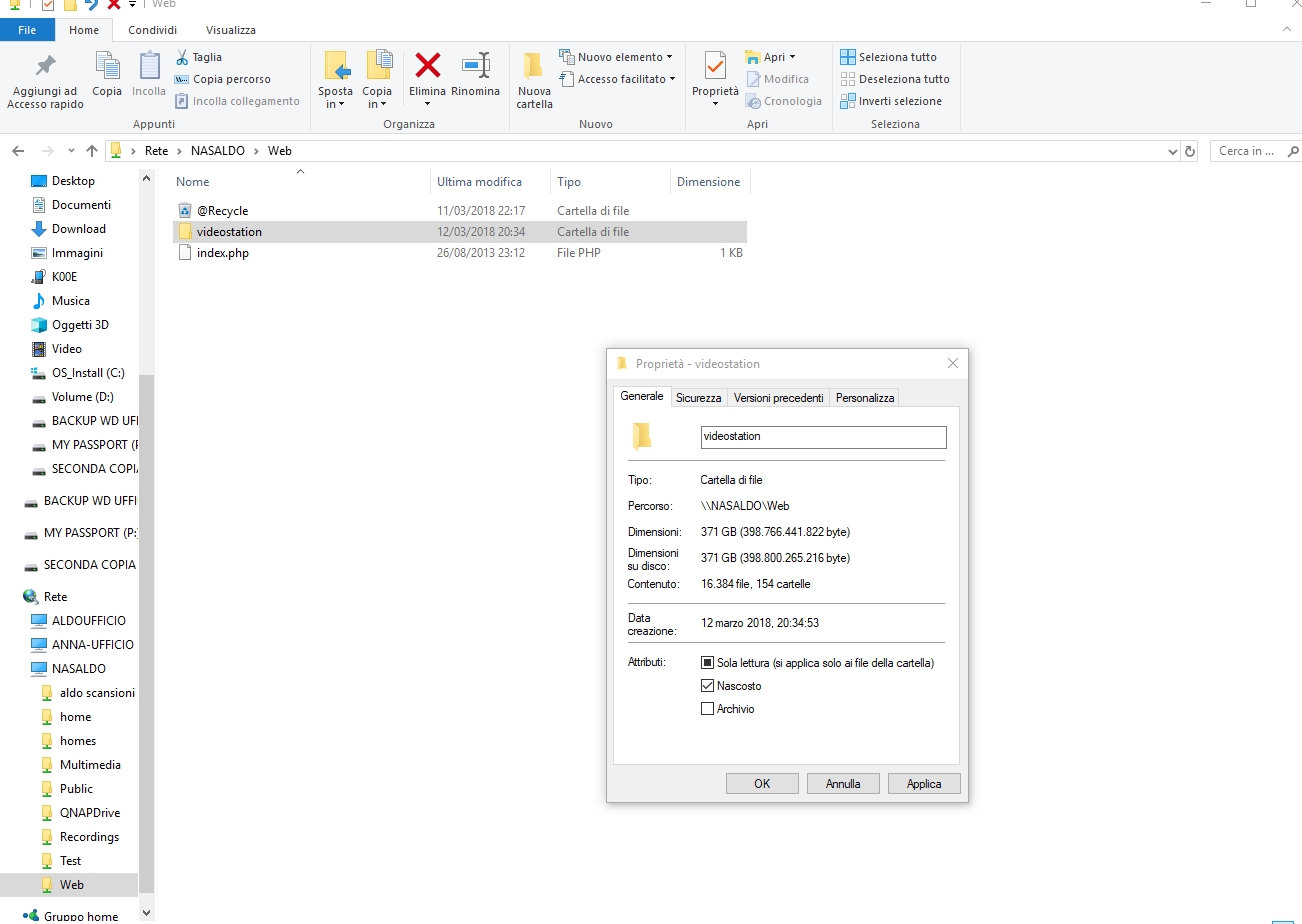Viewport: 1302px width, 924px height.
Task: Click the Nuova cartella icon
Action: (x=534, y=67)
